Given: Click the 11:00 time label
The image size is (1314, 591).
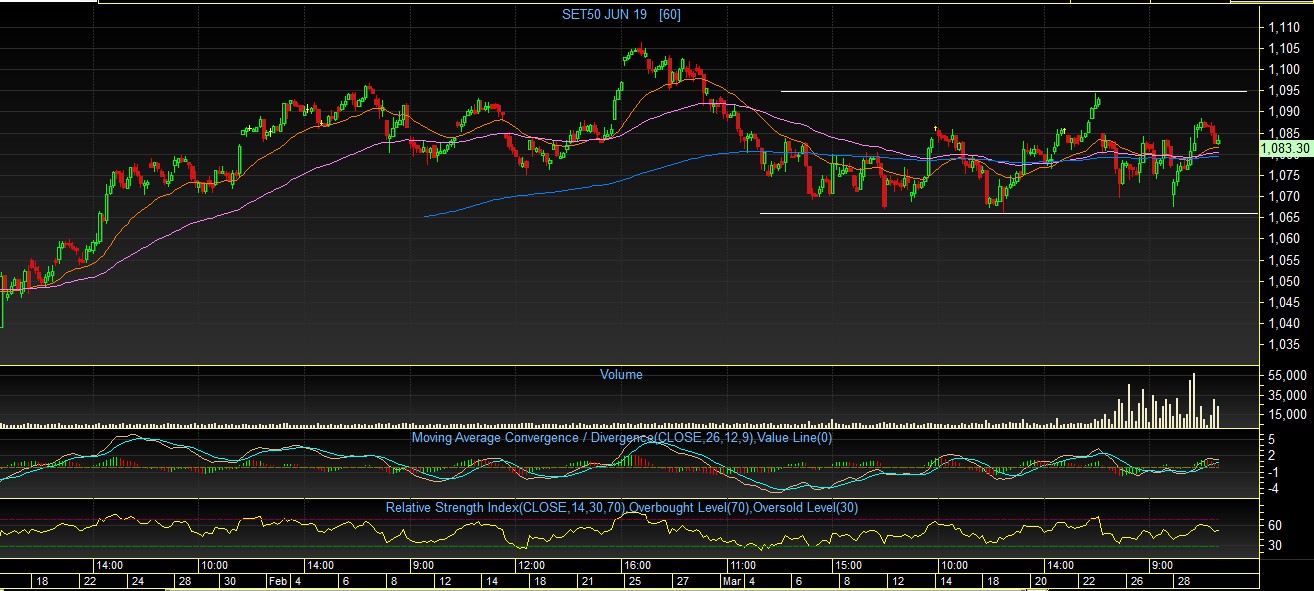Looking at the screenshot, I should click(741, 565).
